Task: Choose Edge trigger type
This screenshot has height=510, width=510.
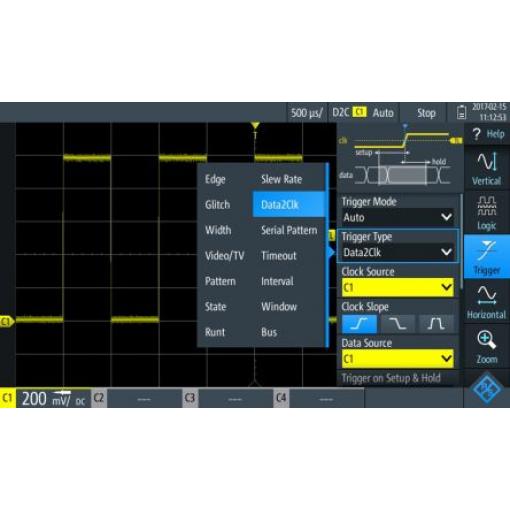Action: click(215, 179)
